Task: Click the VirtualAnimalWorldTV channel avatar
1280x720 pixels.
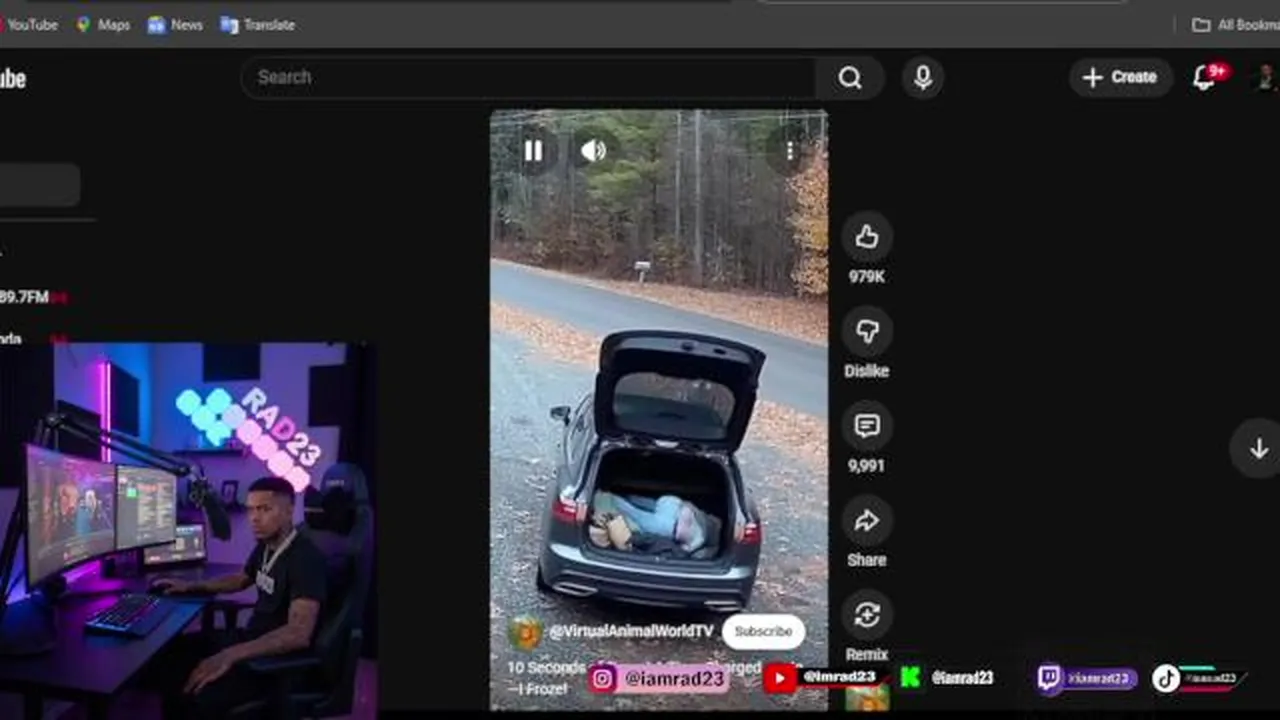Action: coord(525,632)
